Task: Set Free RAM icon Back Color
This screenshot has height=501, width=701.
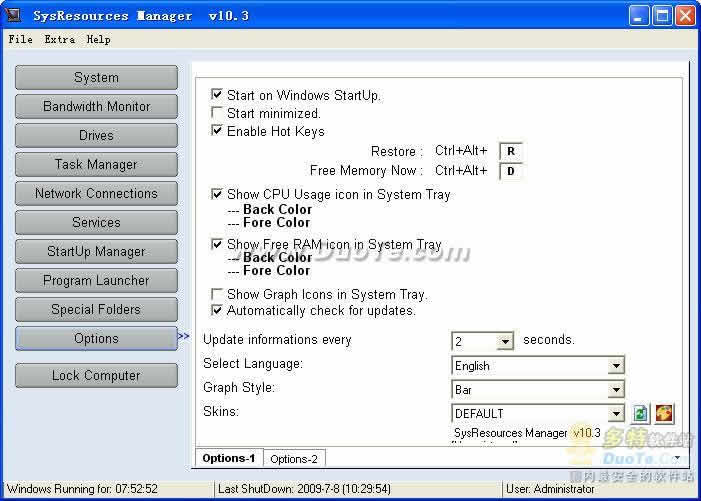Action: (277, 257)
